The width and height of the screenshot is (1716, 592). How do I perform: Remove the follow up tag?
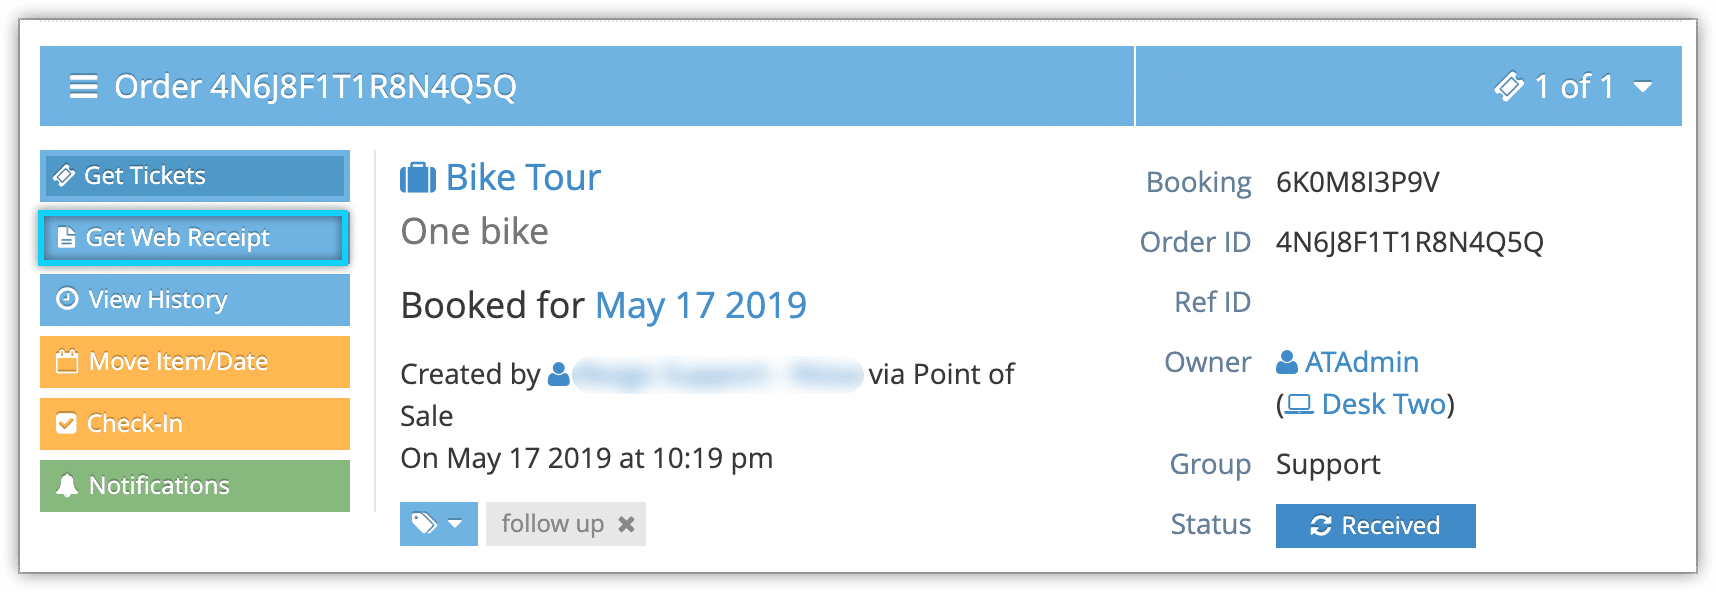point(626,524)
